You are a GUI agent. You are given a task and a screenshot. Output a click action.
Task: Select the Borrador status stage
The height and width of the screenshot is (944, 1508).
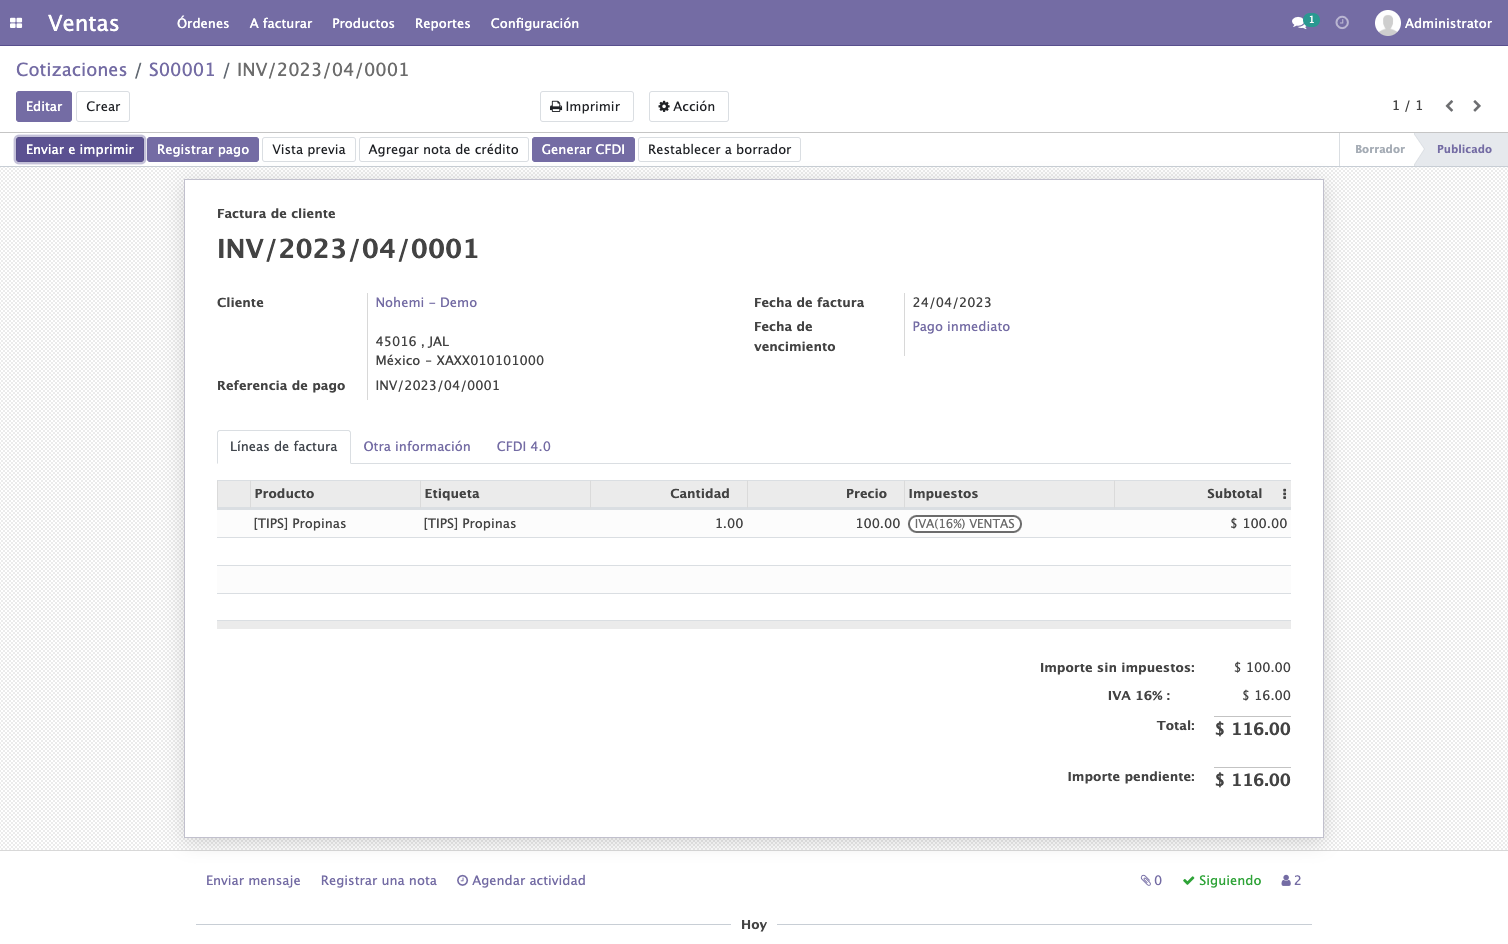pyautogui.click(x=1379, y=150)
